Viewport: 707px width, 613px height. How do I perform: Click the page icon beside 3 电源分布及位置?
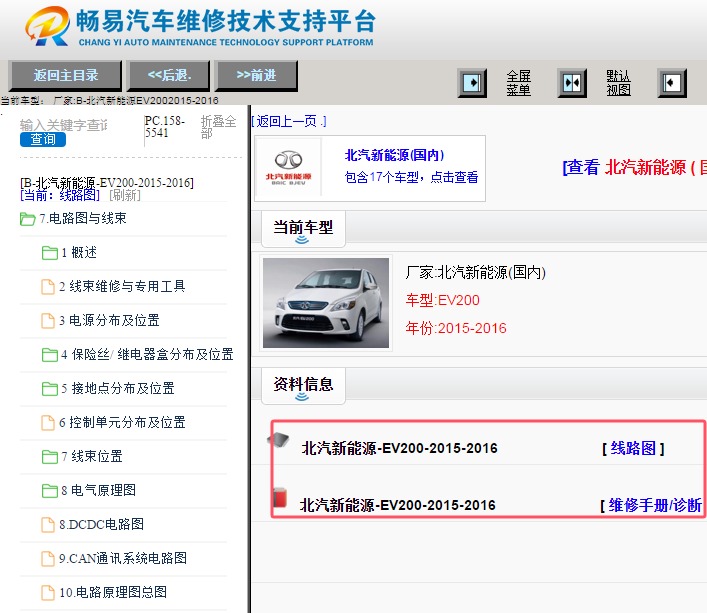(x=48, y=321)
